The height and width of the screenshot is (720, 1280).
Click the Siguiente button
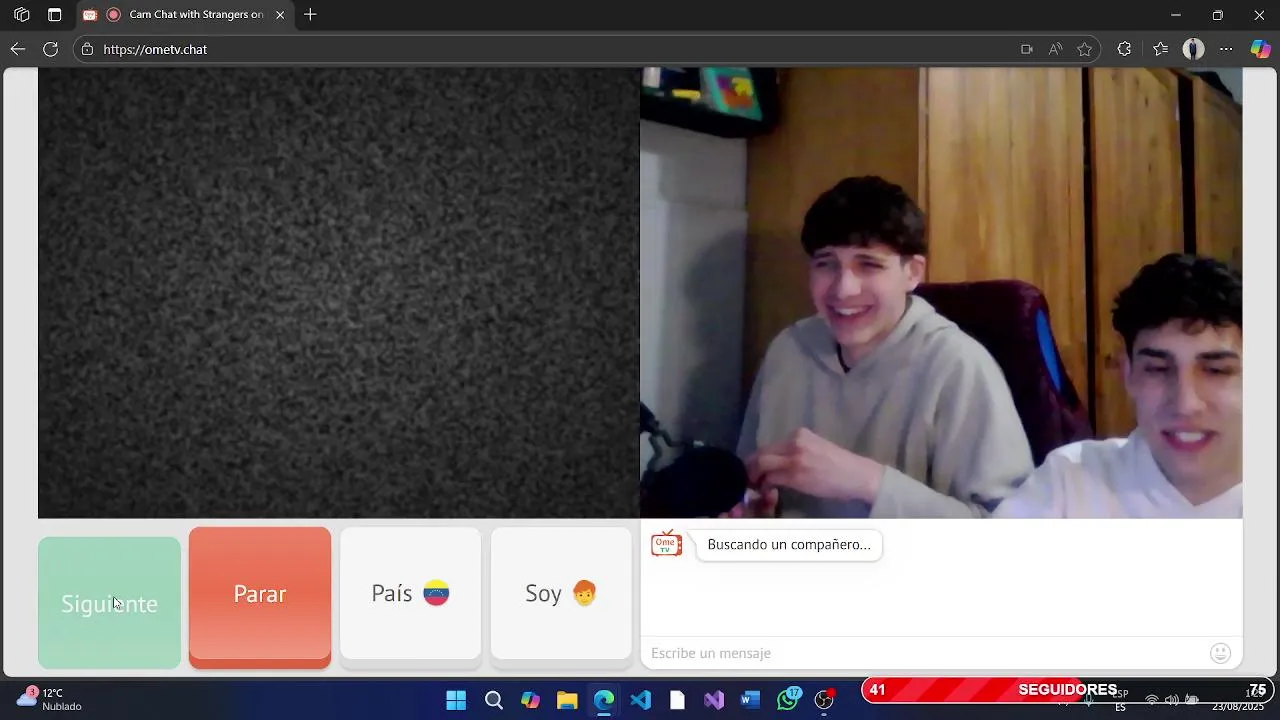click(x=109, y=603)
